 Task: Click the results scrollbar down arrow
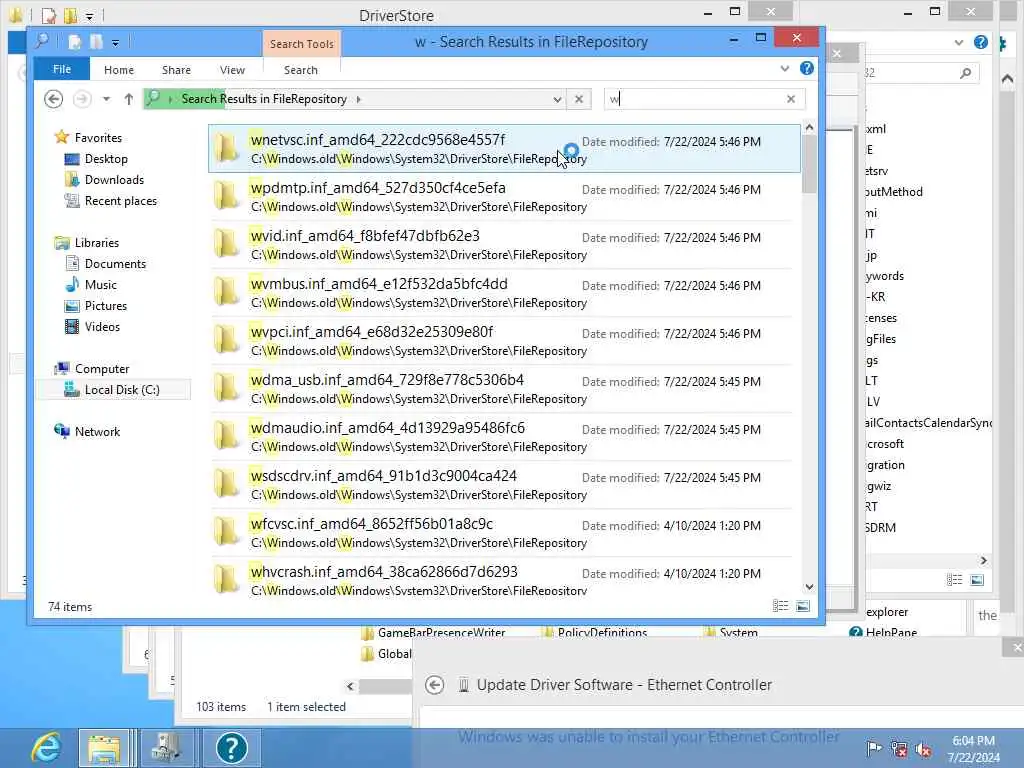[809, 587]
